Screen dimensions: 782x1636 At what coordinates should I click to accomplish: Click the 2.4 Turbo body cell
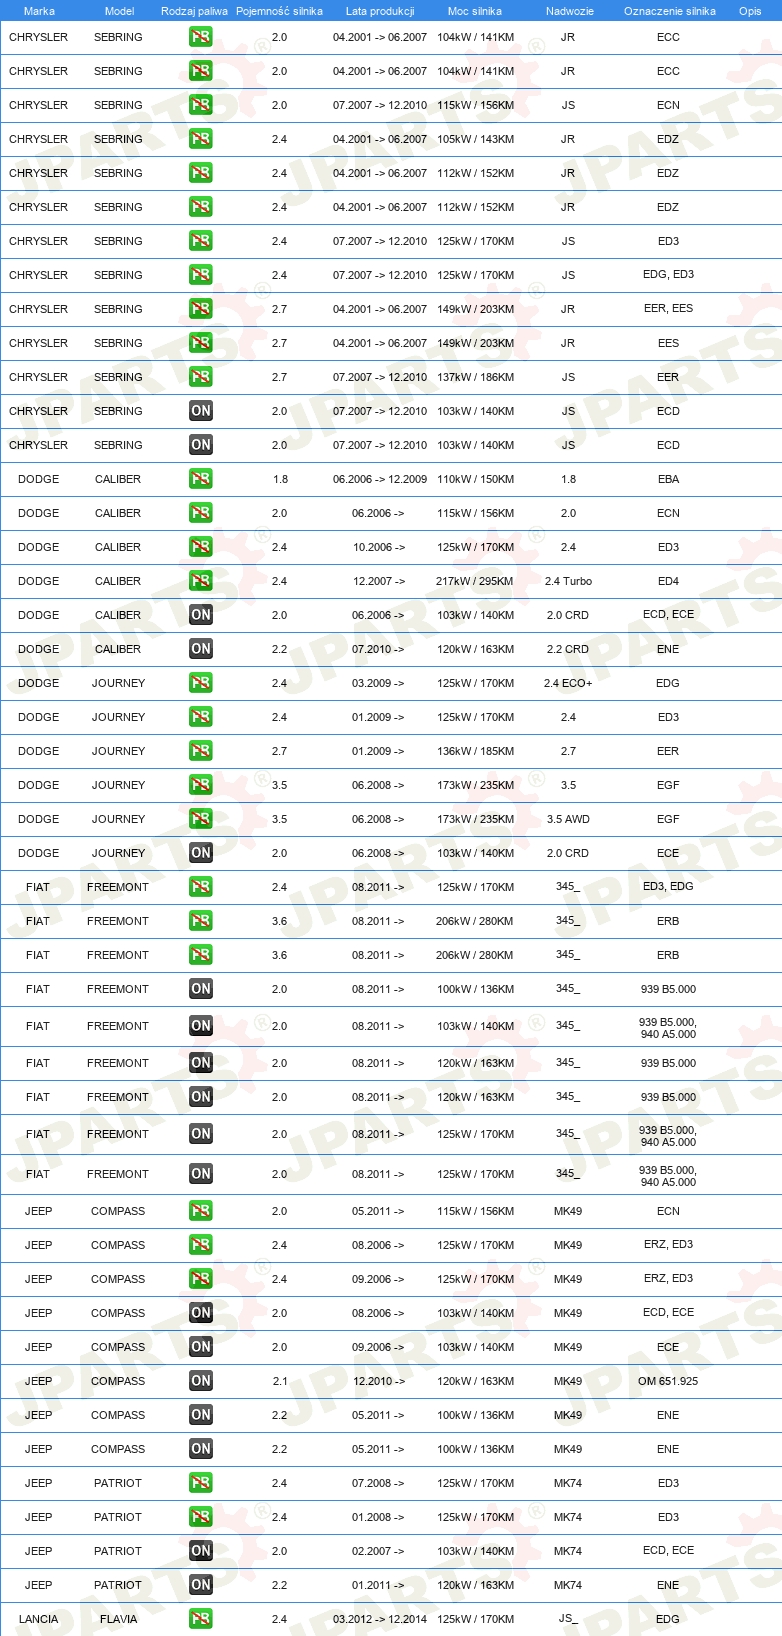coord(568,581)
